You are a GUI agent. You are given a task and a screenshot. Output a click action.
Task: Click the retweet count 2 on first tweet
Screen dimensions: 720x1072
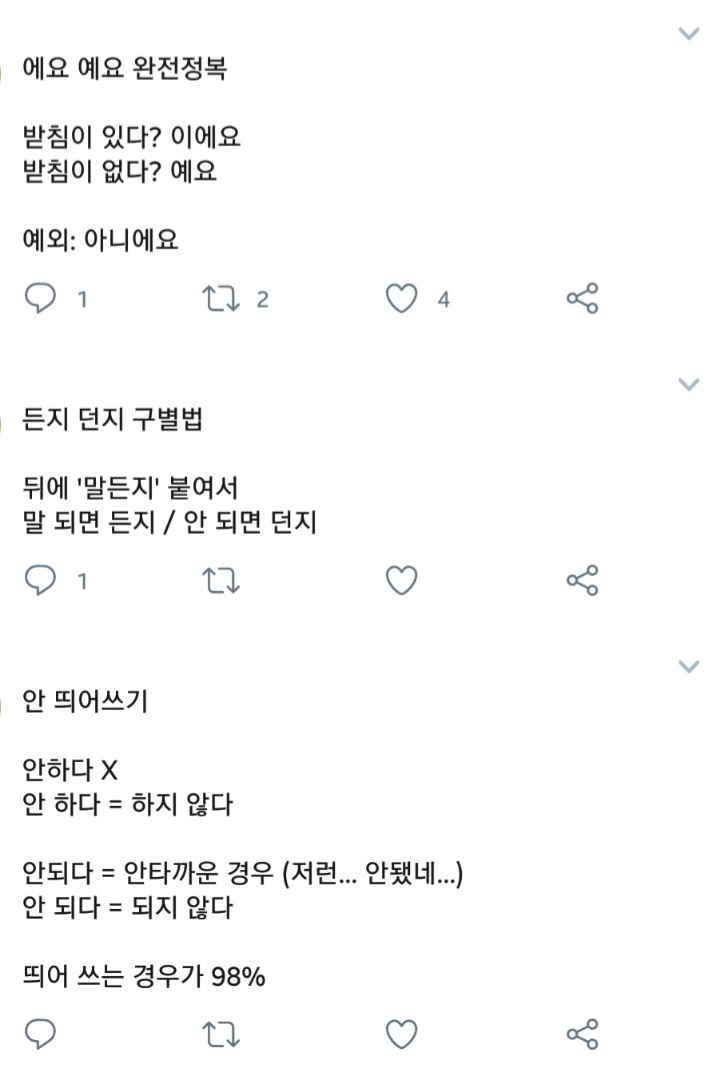coord(262,299)
